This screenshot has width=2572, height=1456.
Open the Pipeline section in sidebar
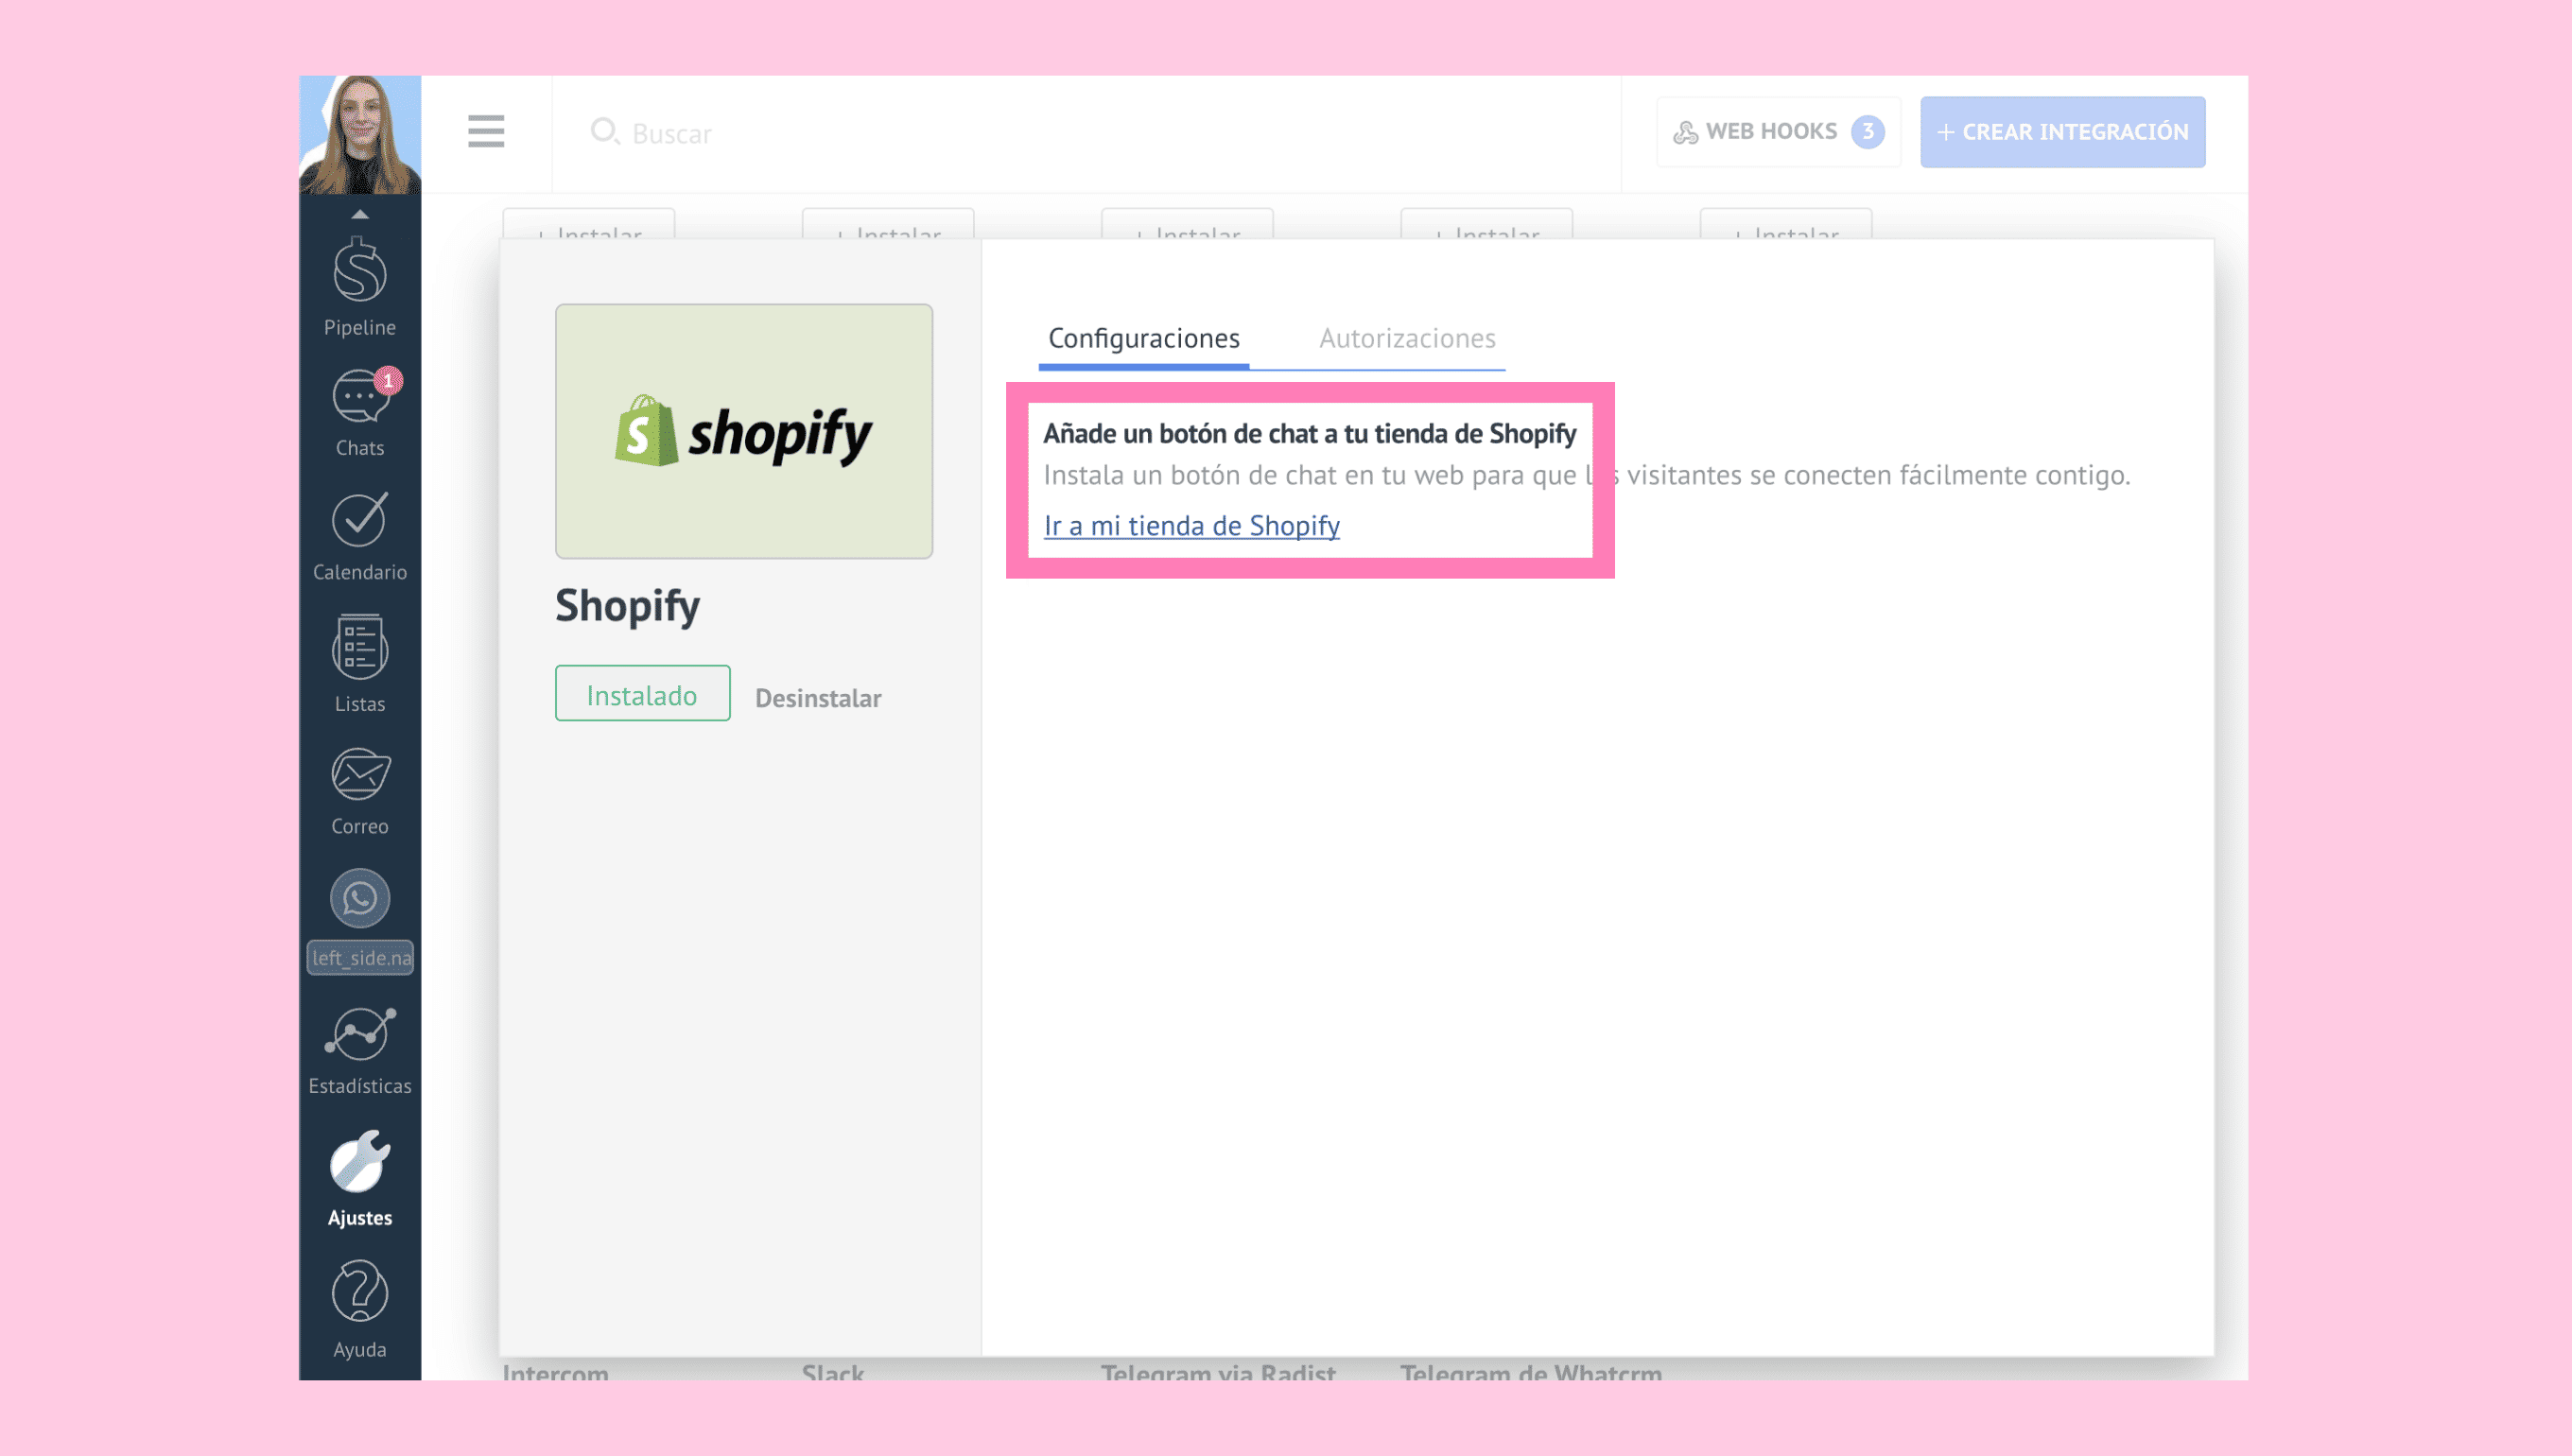coord(360,287)
